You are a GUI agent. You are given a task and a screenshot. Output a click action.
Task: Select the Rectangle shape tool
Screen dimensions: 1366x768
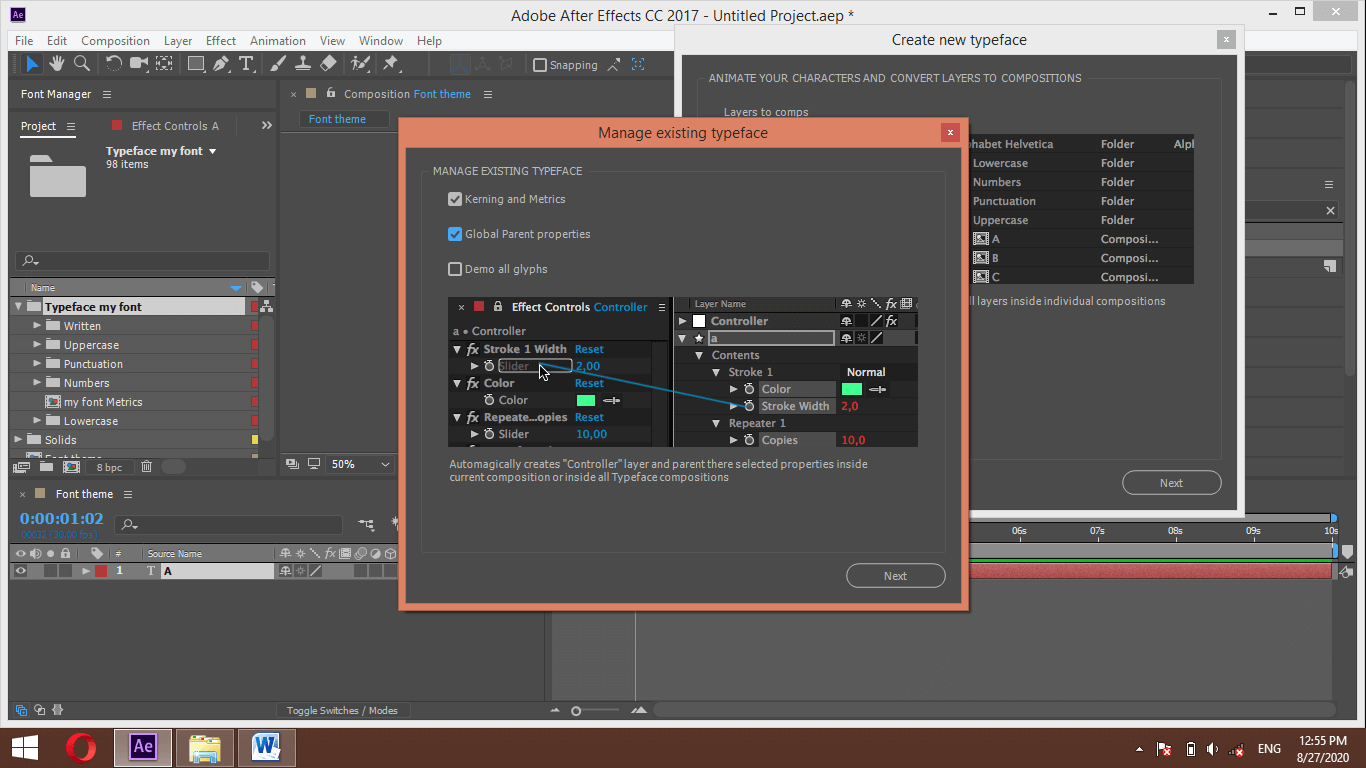196,64
